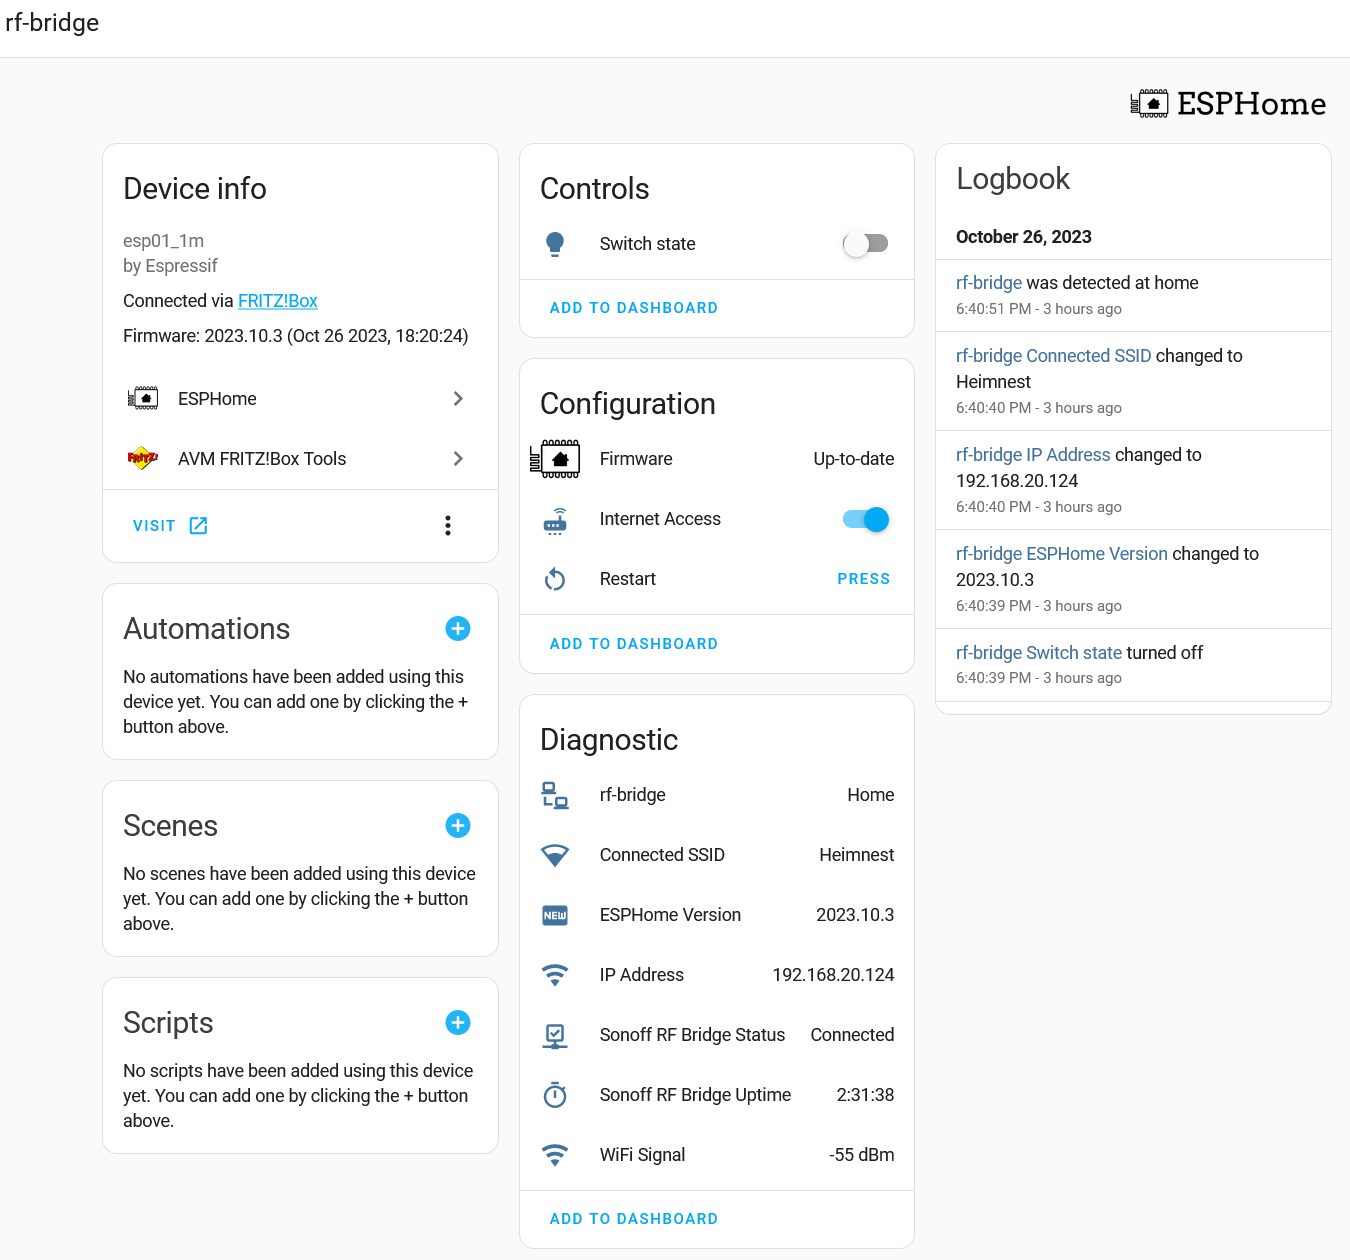Screen dimensions: 1350x1260
Task: Click ADD TO DASHBOARD under Controls
Action: pyautogui.click(x=633, y=307)
